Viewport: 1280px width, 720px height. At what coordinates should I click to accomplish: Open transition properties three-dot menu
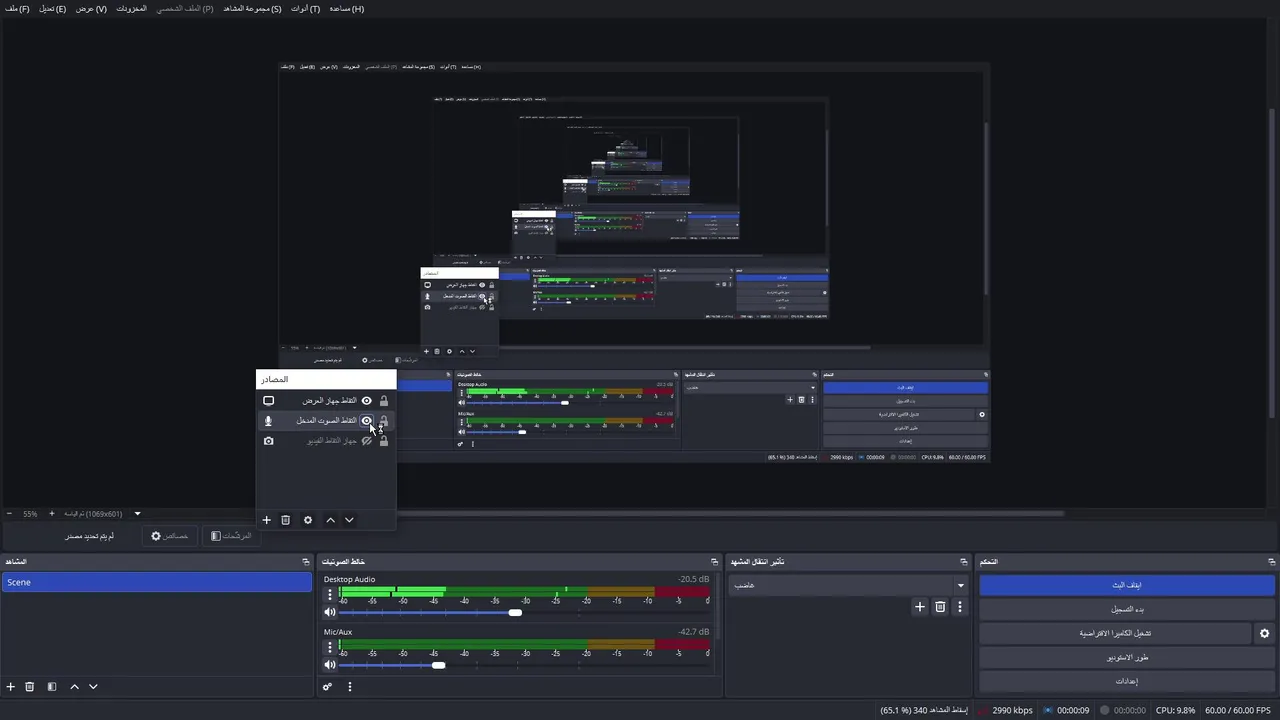[x=960, y=607]
